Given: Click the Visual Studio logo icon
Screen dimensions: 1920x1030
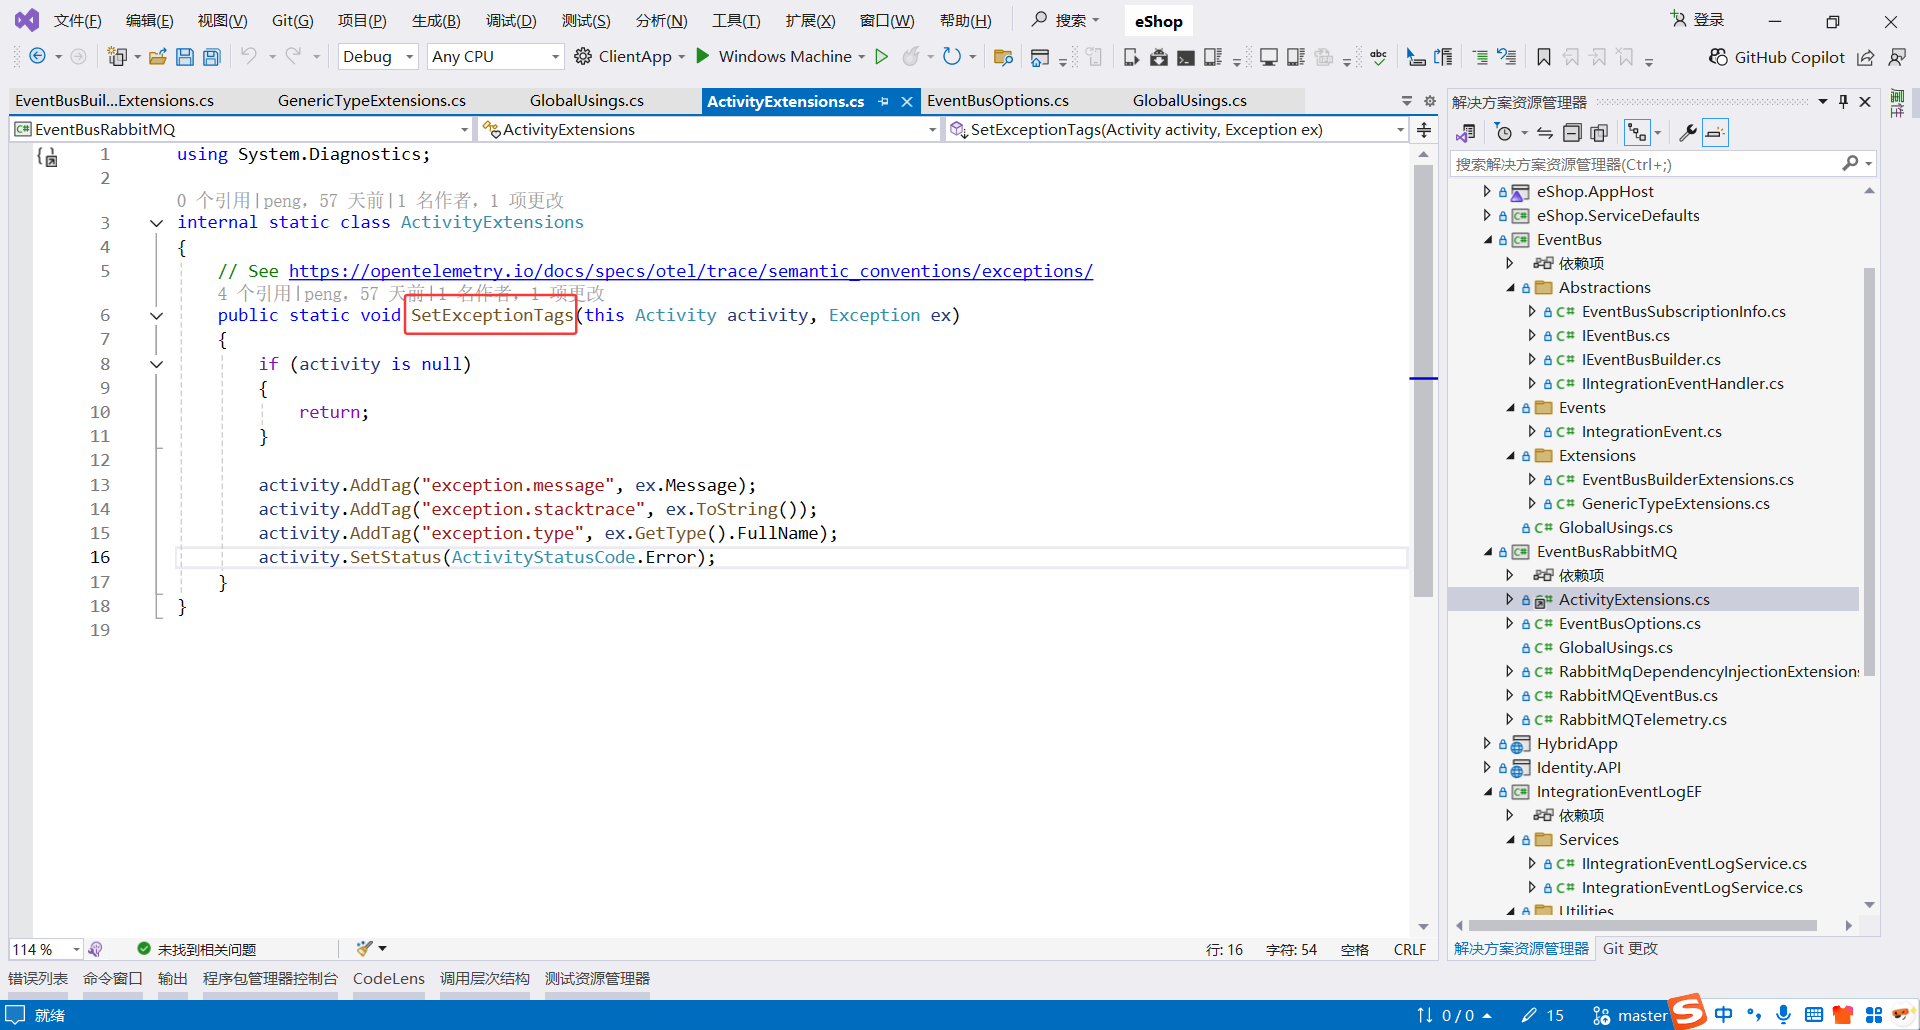Looking at the screenshot, I should click(x=27, y=20).
